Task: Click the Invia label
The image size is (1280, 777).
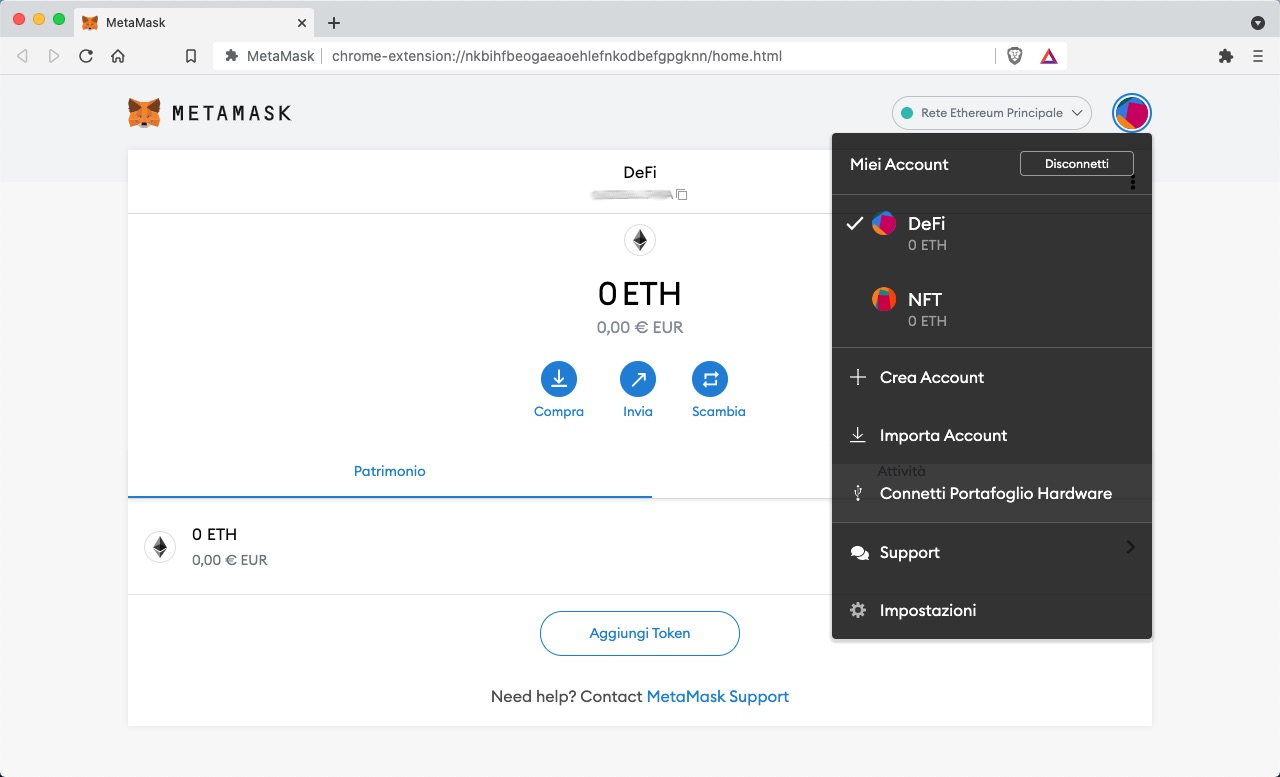Action: tap(638, 412)
